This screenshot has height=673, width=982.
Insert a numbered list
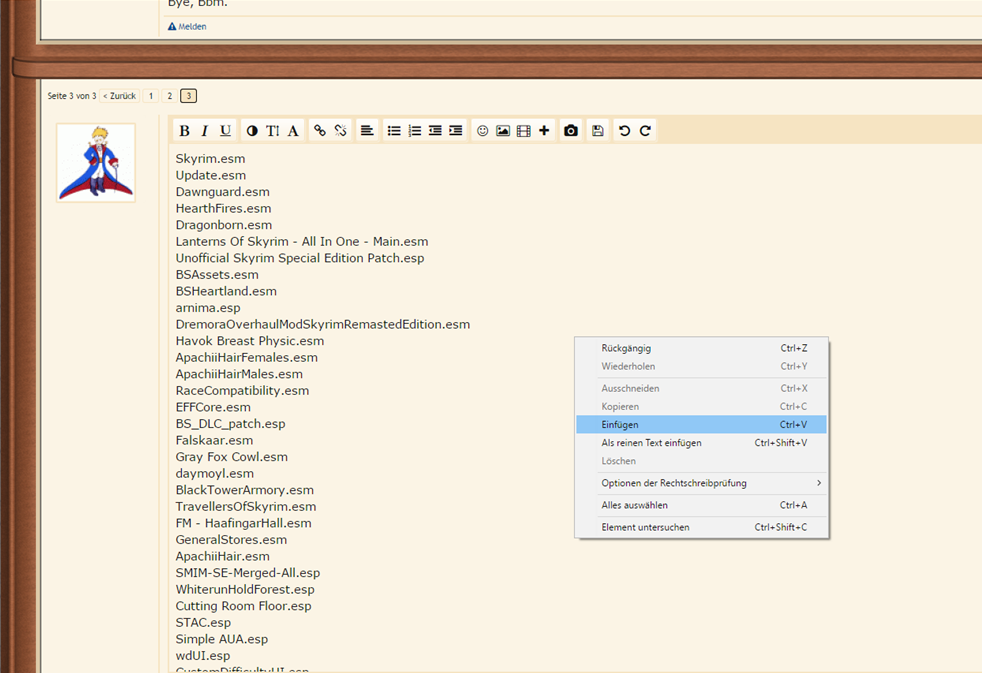coord(415,131)
